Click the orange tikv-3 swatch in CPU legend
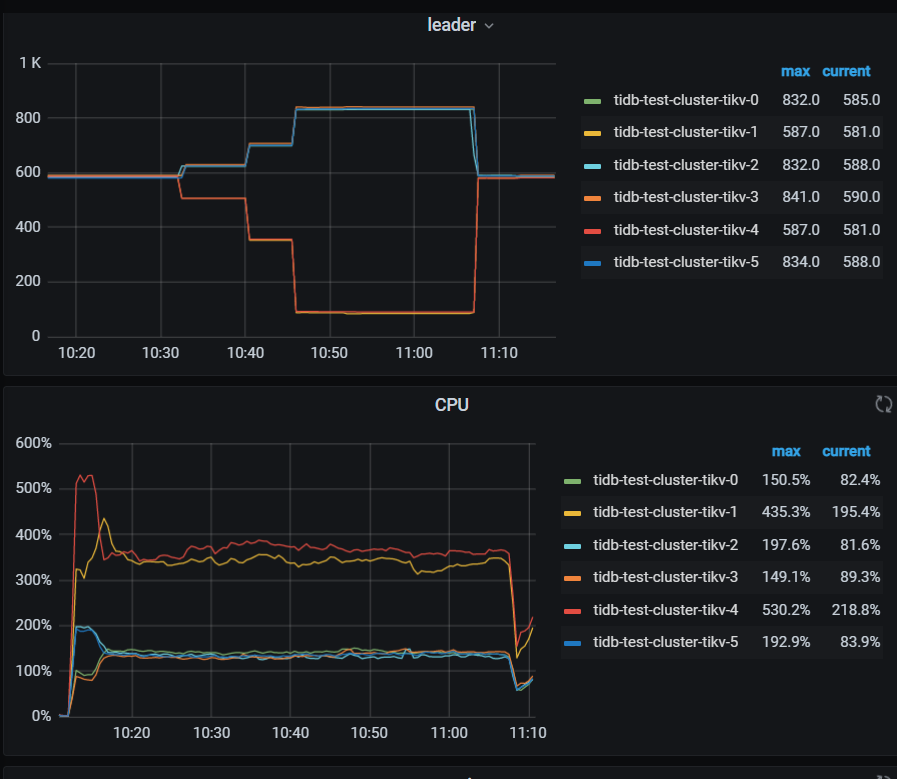 click(572, 577)
